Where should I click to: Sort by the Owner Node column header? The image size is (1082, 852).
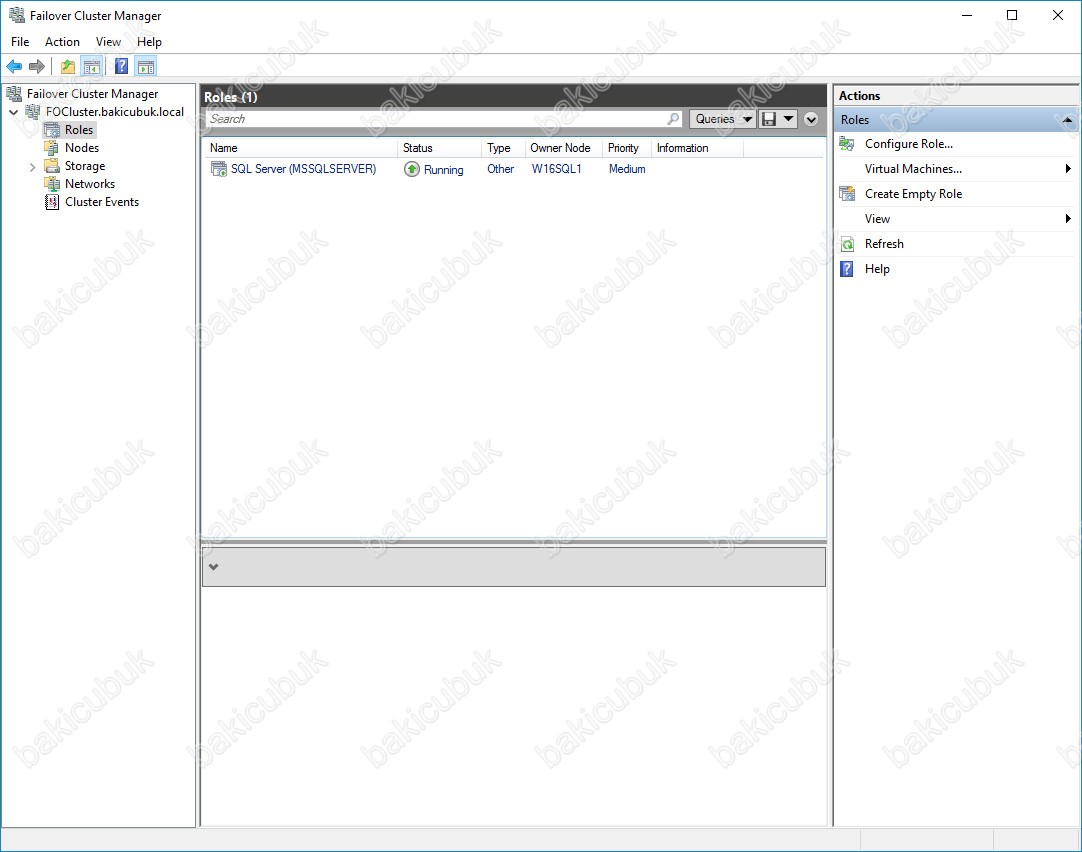pyautogui.click(x=563, y=148)
